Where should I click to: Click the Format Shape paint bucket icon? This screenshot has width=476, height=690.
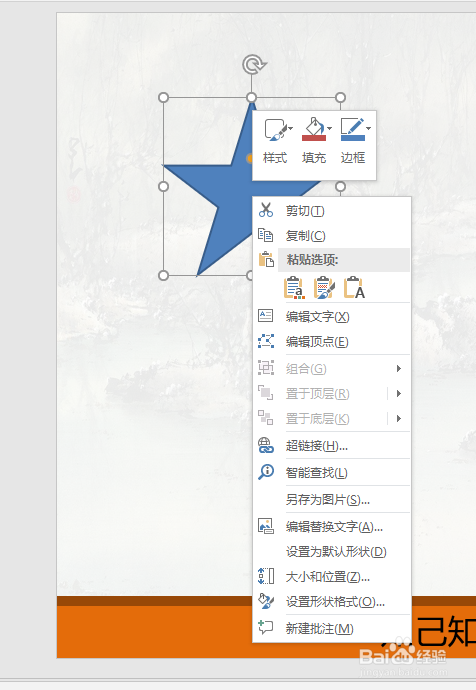[266, 601]
